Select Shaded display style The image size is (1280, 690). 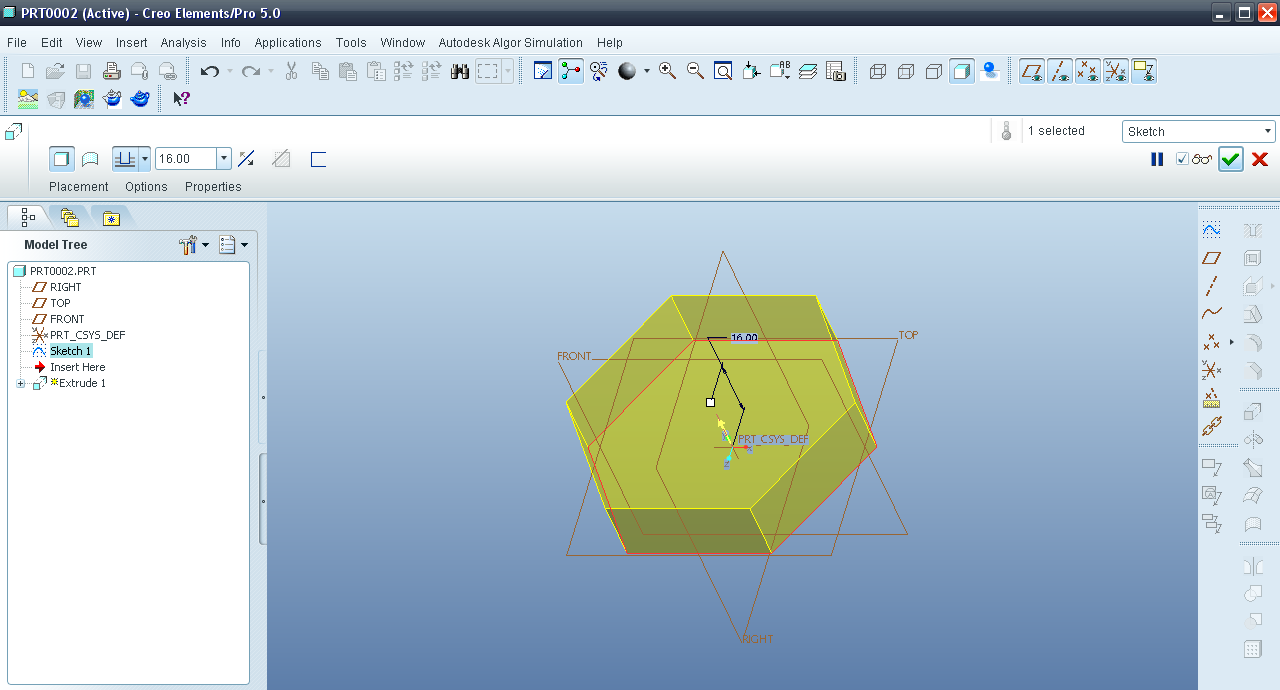tap(962, 71)
